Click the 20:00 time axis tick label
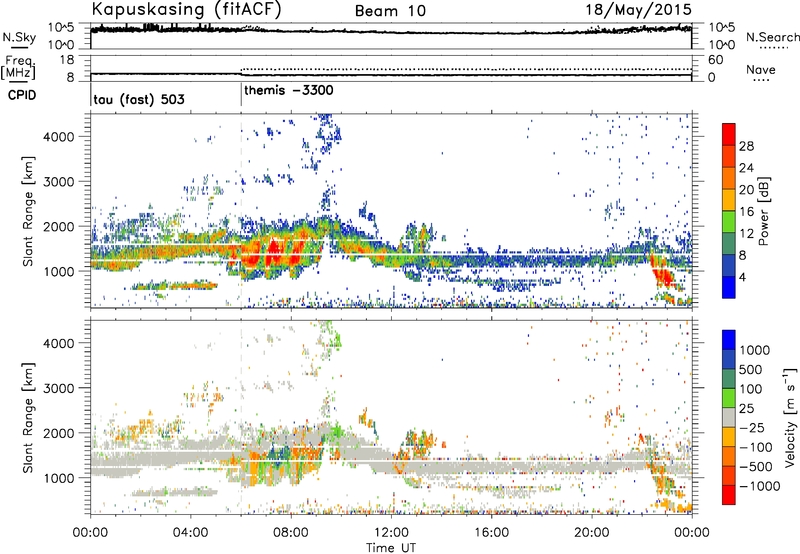800x554 pixels. click(592, 533)
